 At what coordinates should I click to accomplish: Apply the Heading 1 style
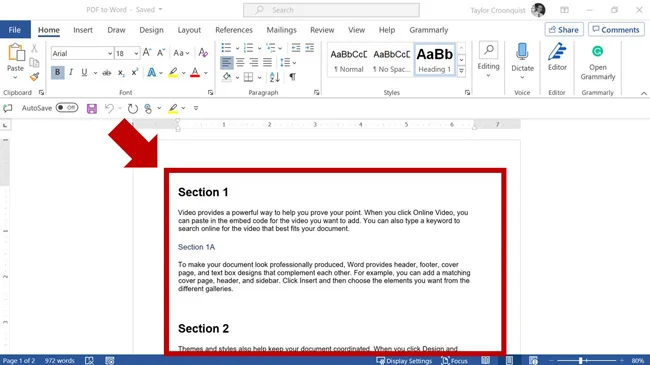click(x=434, y=60)
